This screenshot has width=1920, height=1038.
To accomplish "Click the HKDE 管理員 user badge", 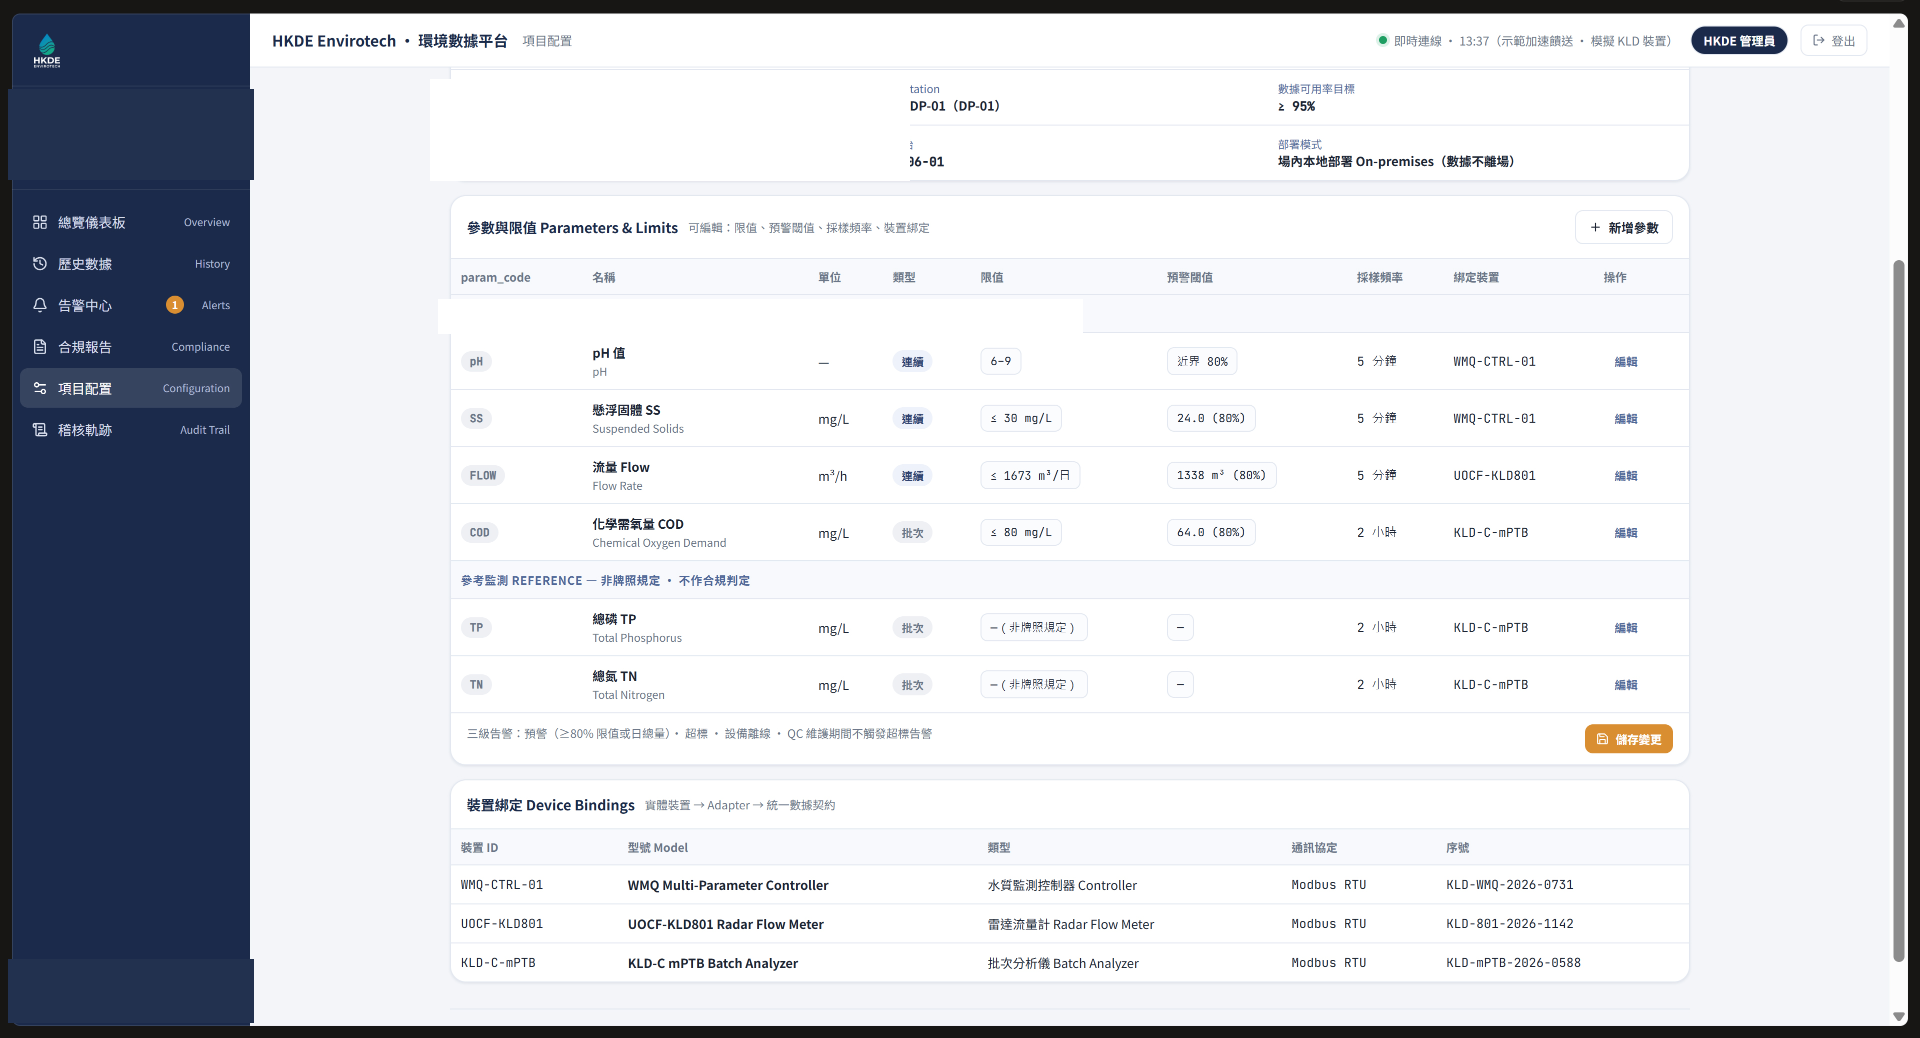I will point(1739,41).
